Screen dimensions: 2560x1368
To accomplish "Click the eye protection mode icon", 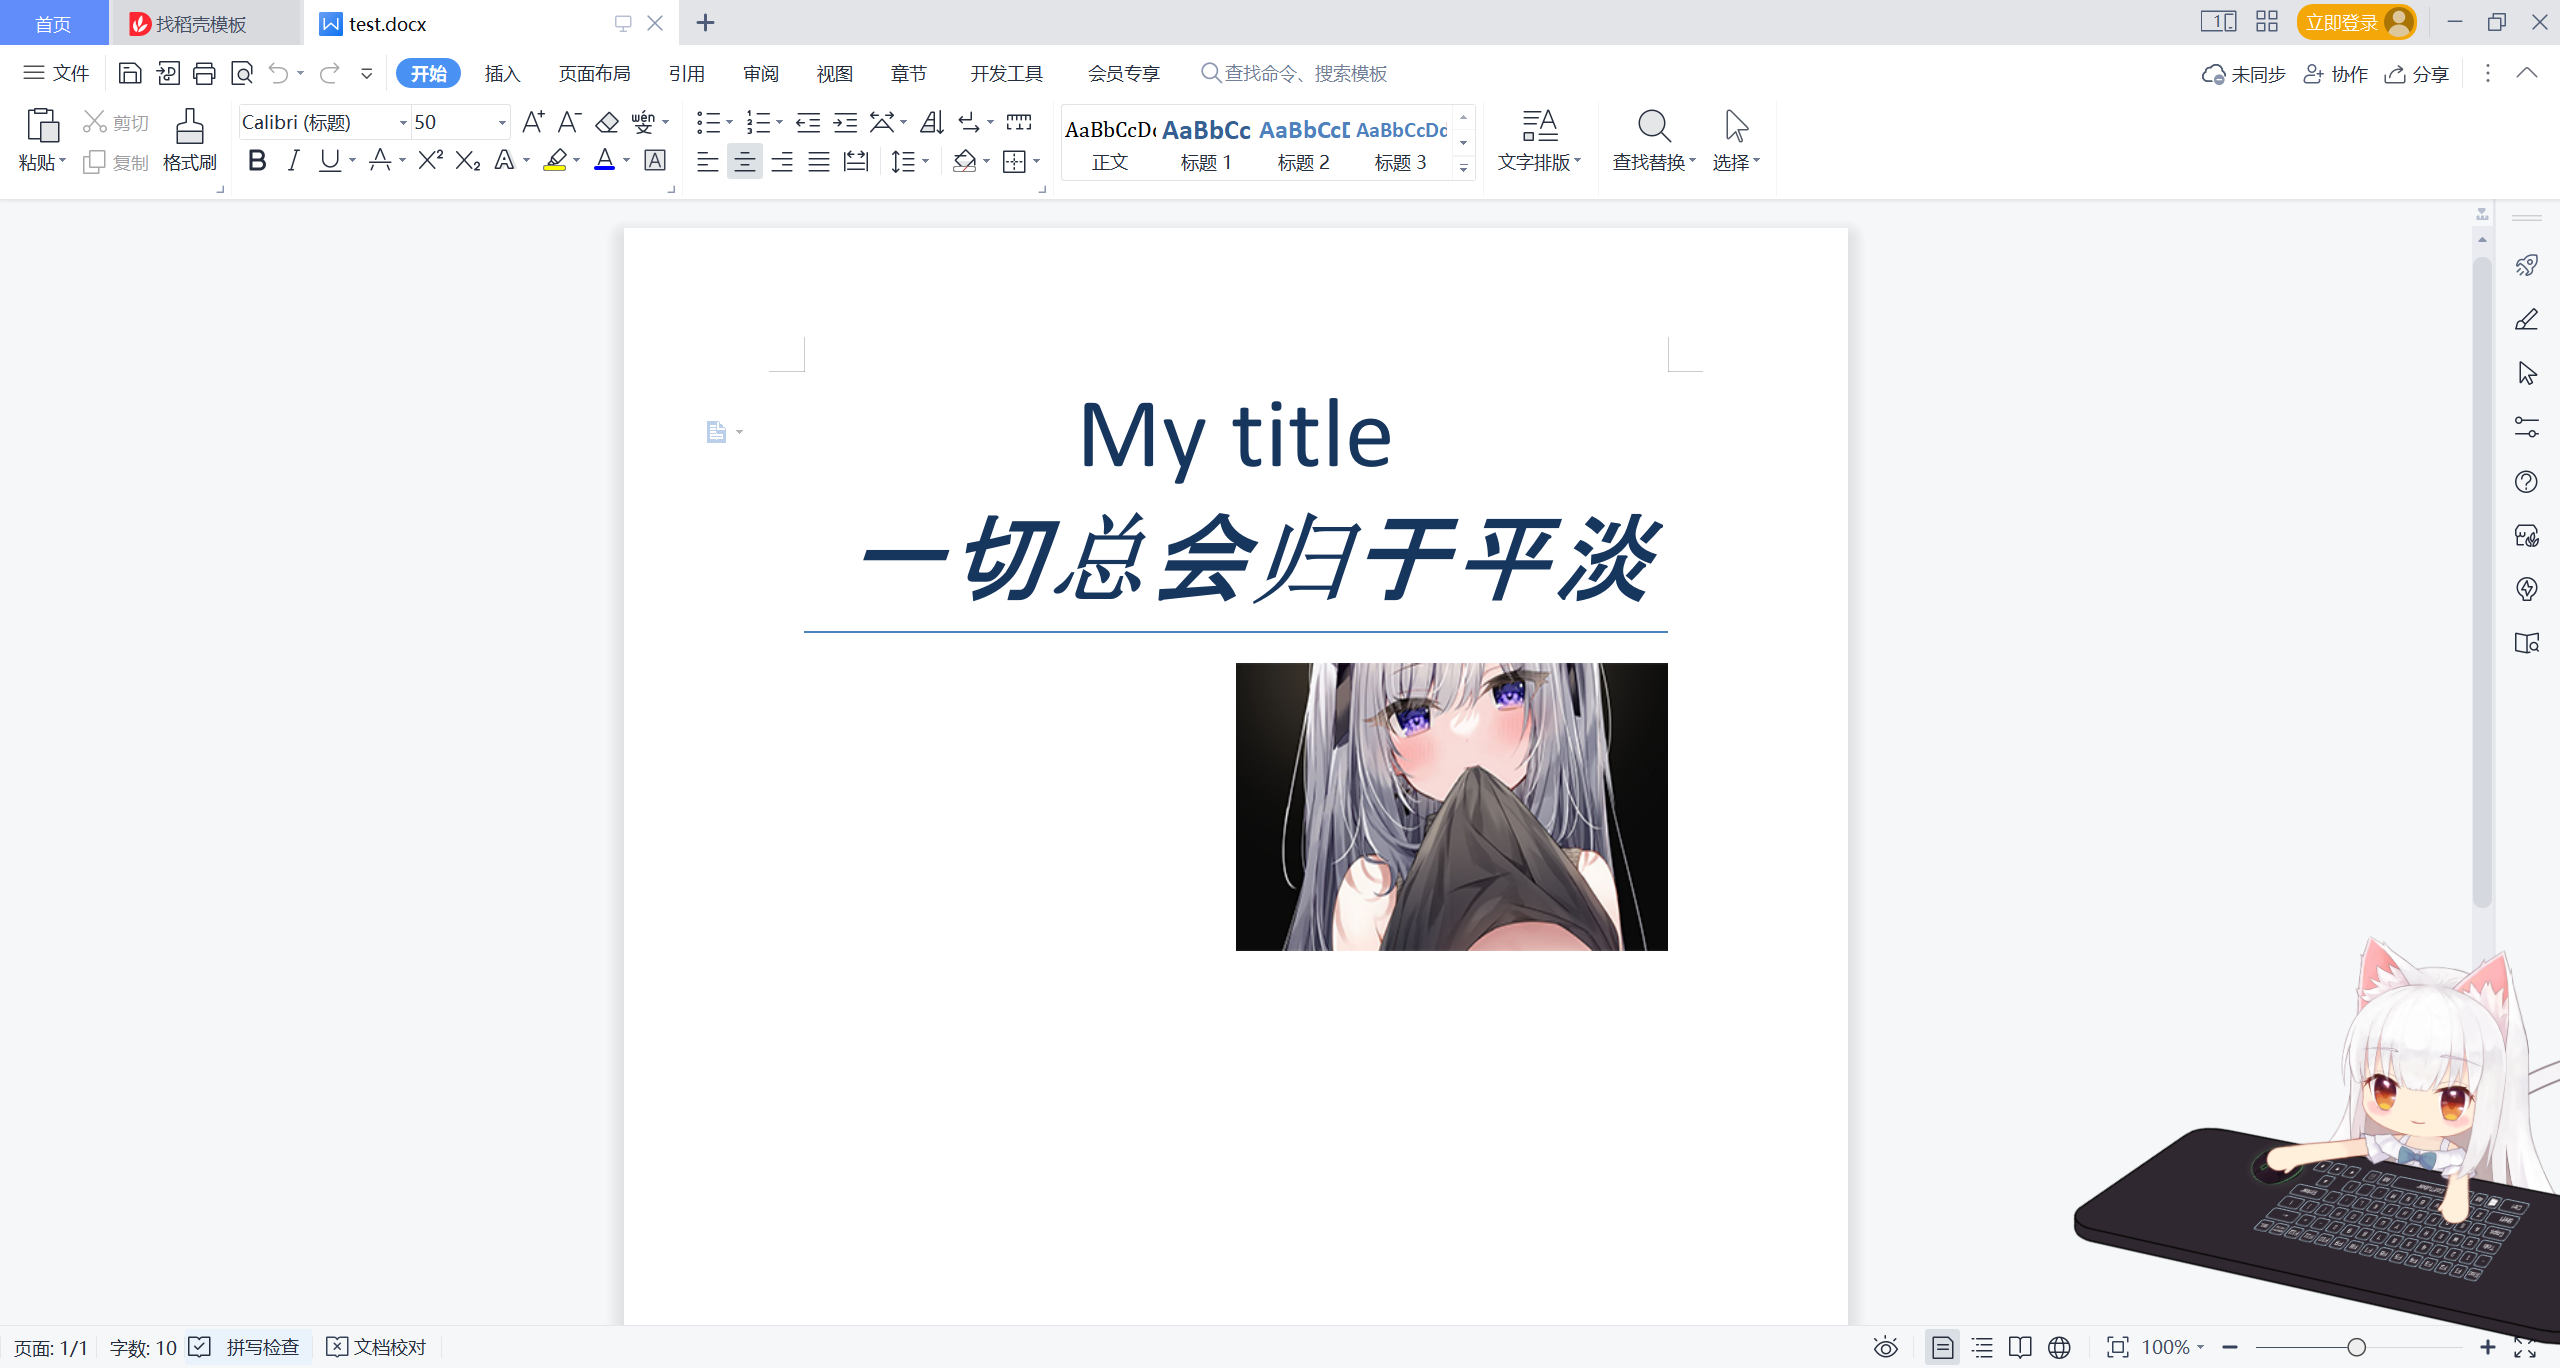I will [x=1885, y=1347].
